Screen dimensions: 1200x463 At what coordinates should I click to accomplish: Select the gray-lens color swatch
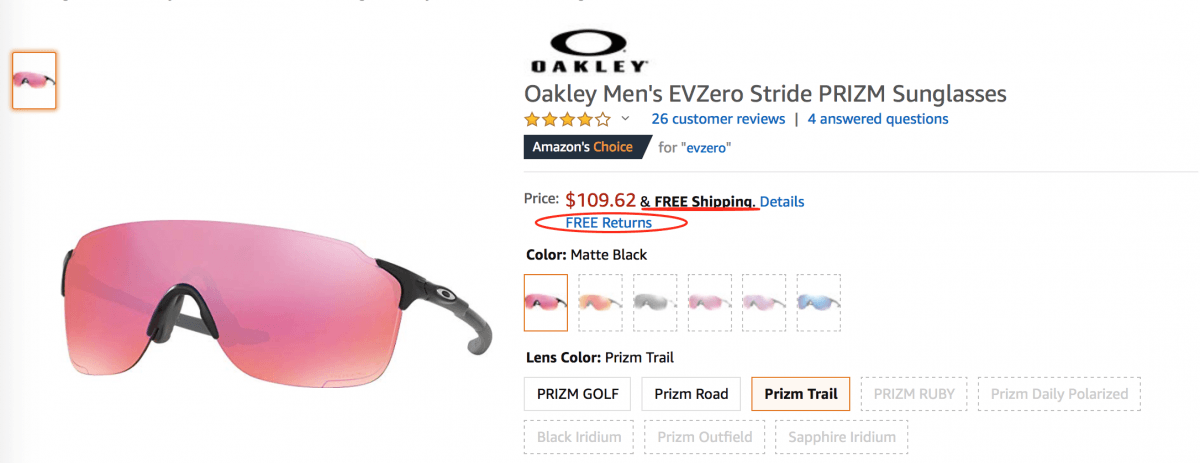[655, 303]
